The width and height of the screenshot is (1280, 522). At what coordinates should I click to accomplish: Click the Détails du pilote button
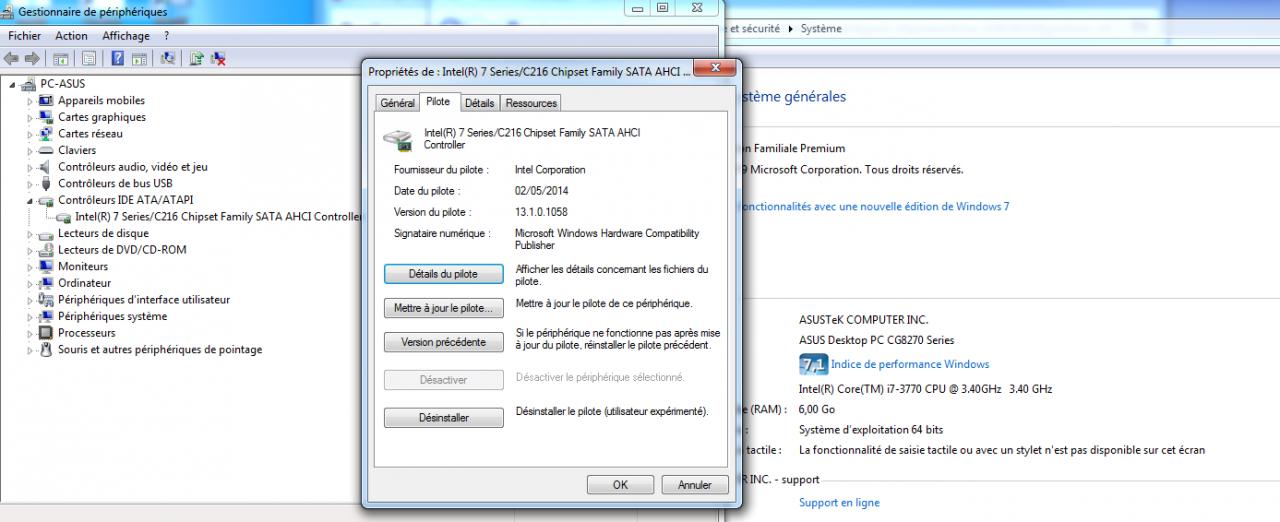443,274
